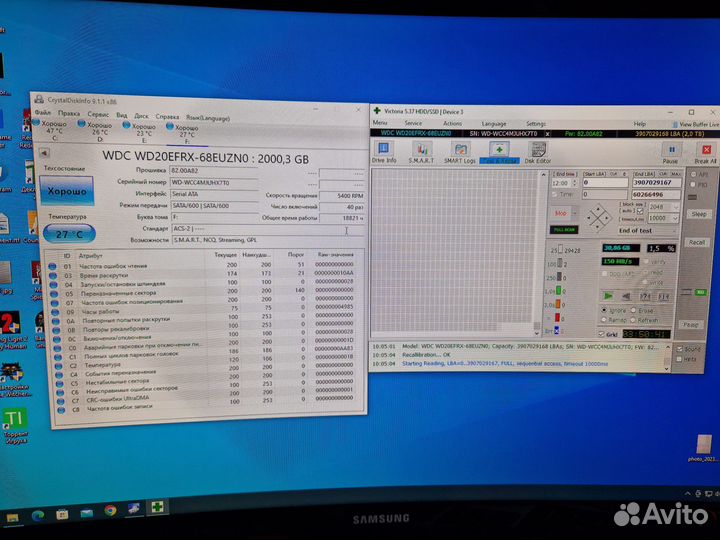Open the End of test dropdown
Viewport: 720px width, 540px height.
[647, 231]
